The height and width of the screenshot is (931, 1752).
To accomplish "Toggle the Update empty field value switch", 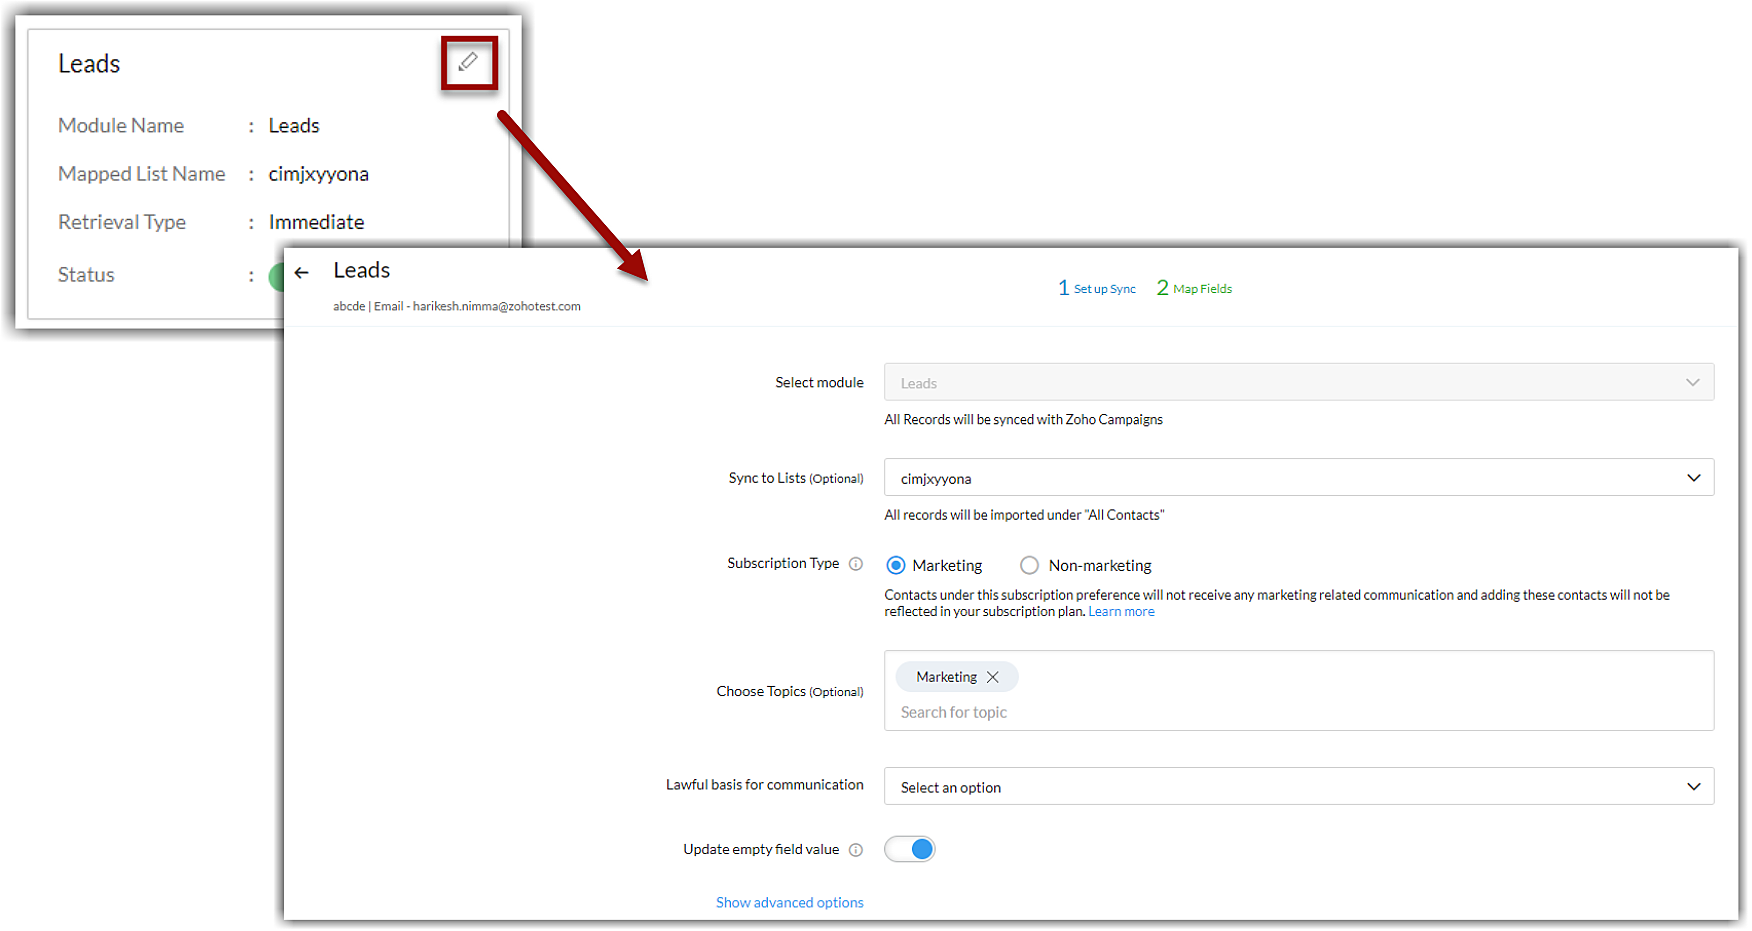I will click(910, 850).
